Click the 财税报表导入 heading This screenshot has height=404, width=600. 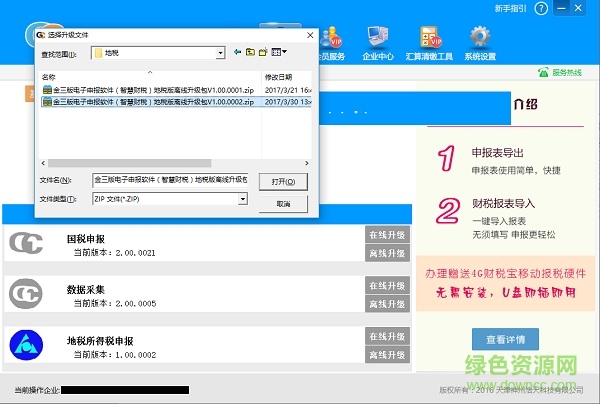[503, 203]
